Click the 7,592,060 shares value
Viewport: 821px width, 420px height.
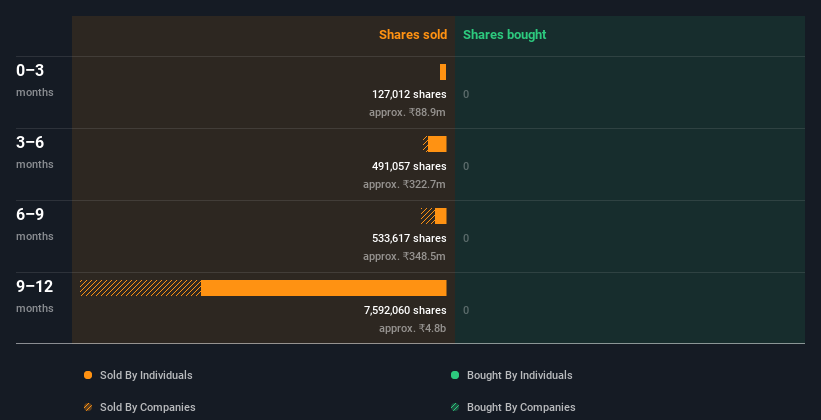point(405,311)
